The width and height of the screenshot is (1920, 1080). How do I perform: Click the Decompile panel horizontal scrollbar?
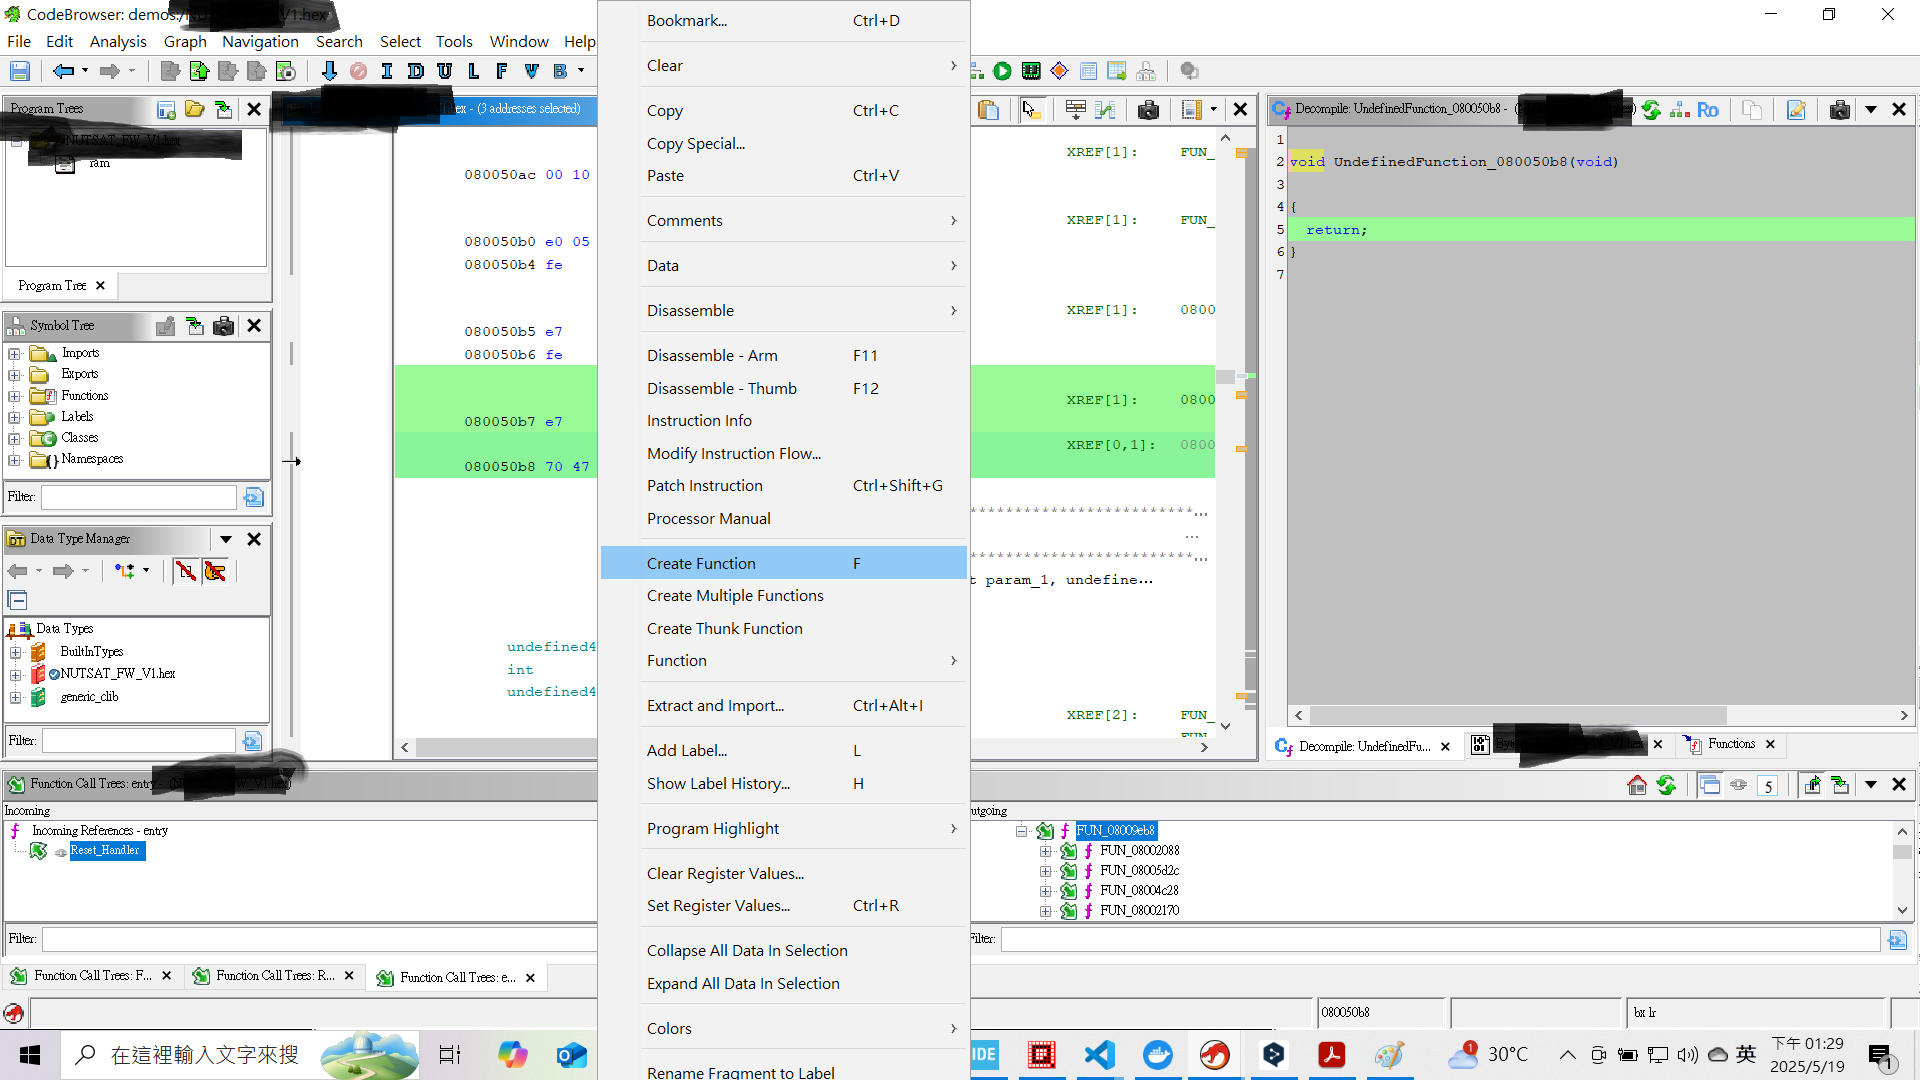pos(1518,715)
